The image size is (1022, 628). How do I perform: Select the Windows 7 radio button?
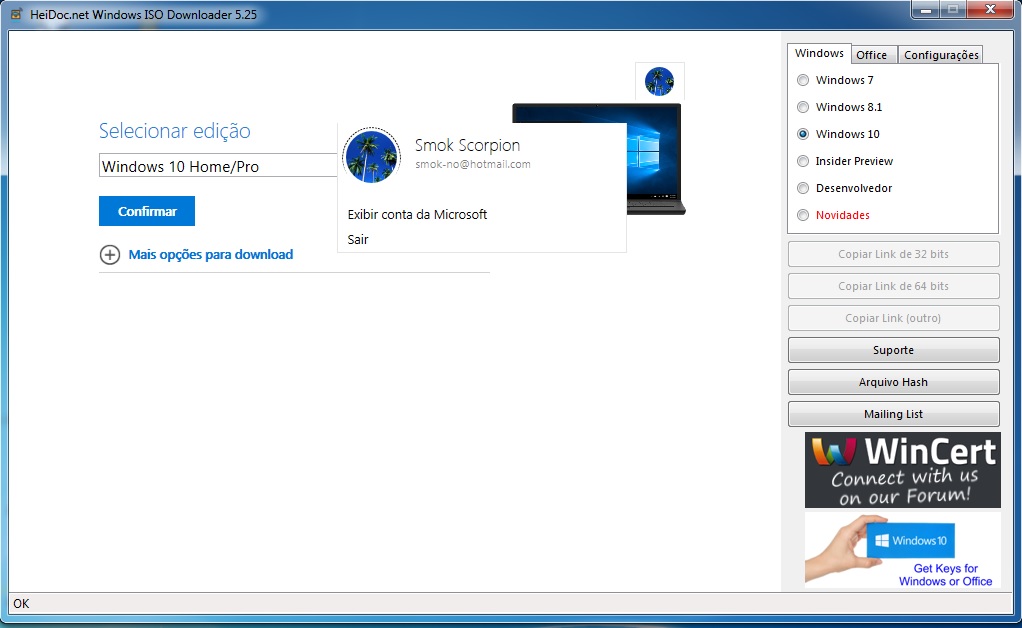(x=803, y=80)
